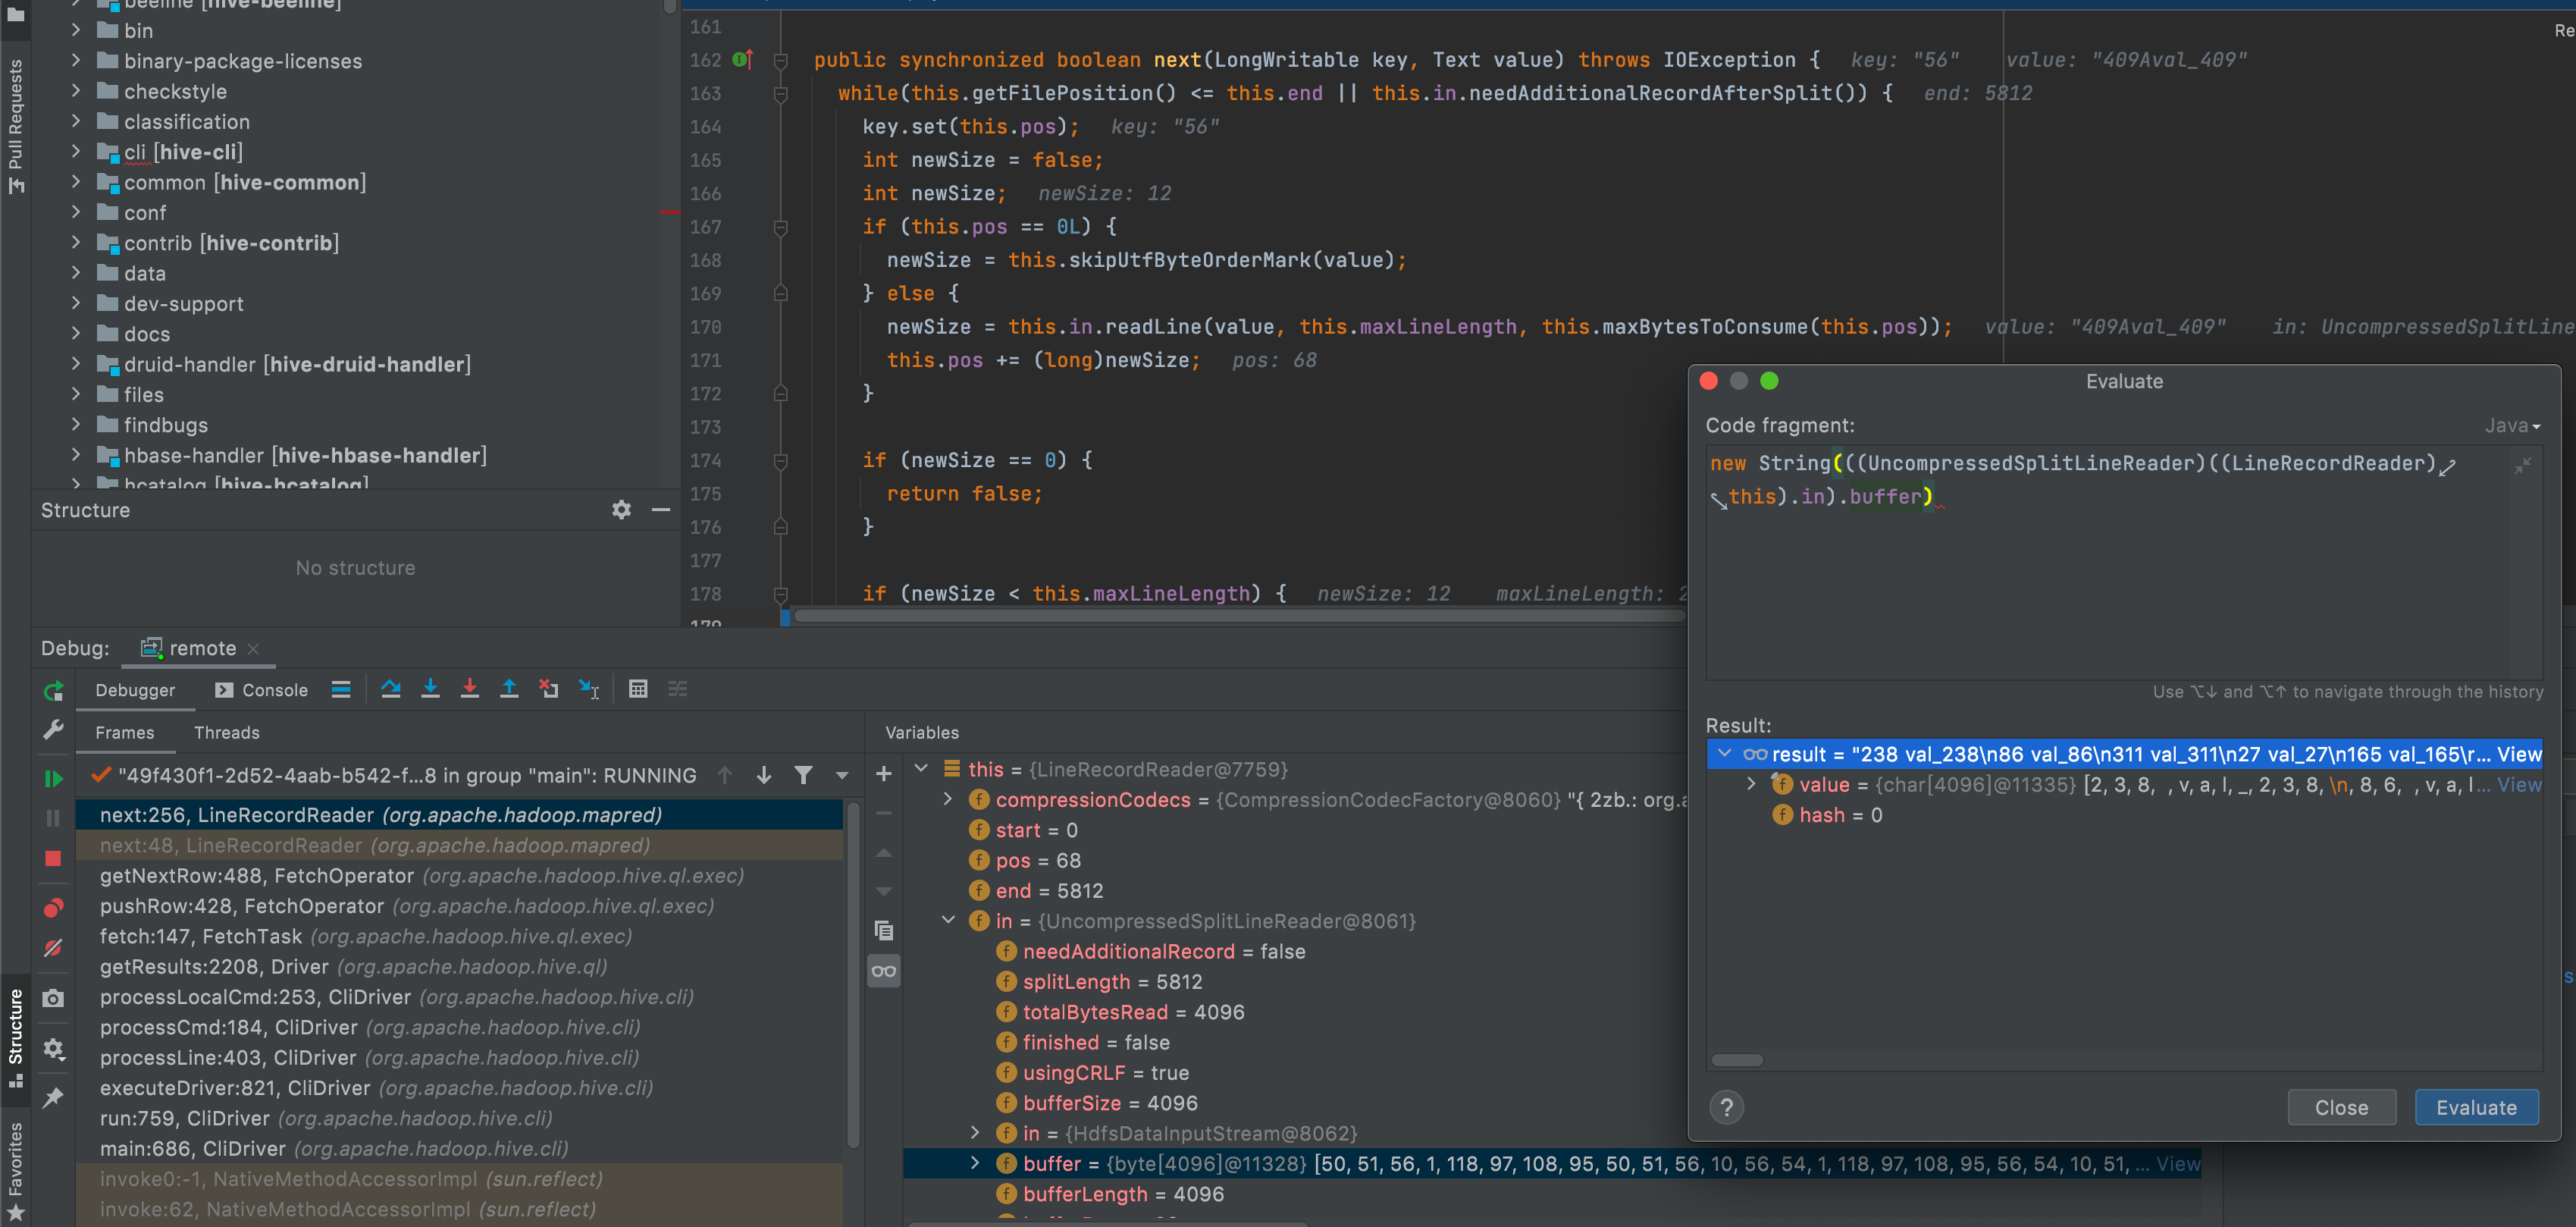Expand the checkstyle folder

pos(76,91)
